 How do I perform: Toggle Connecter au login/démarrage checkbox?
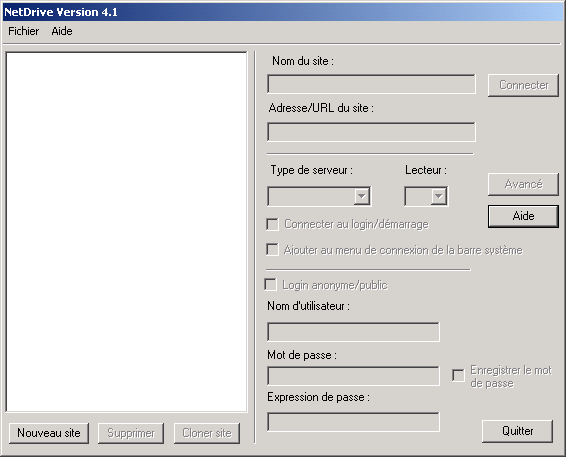[273, 224]
